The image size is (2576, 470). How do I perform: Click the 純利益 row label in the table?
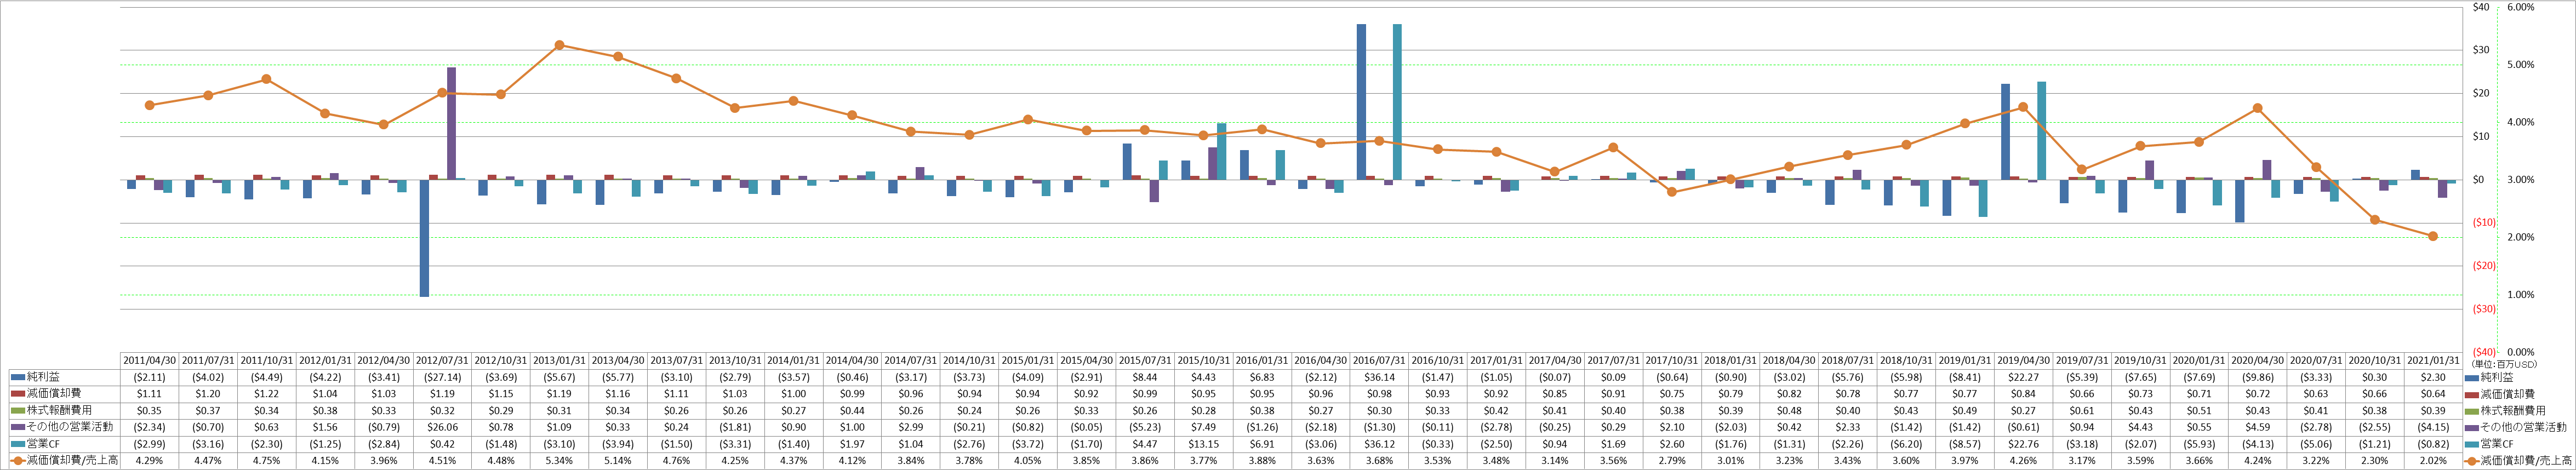point(43,378)
